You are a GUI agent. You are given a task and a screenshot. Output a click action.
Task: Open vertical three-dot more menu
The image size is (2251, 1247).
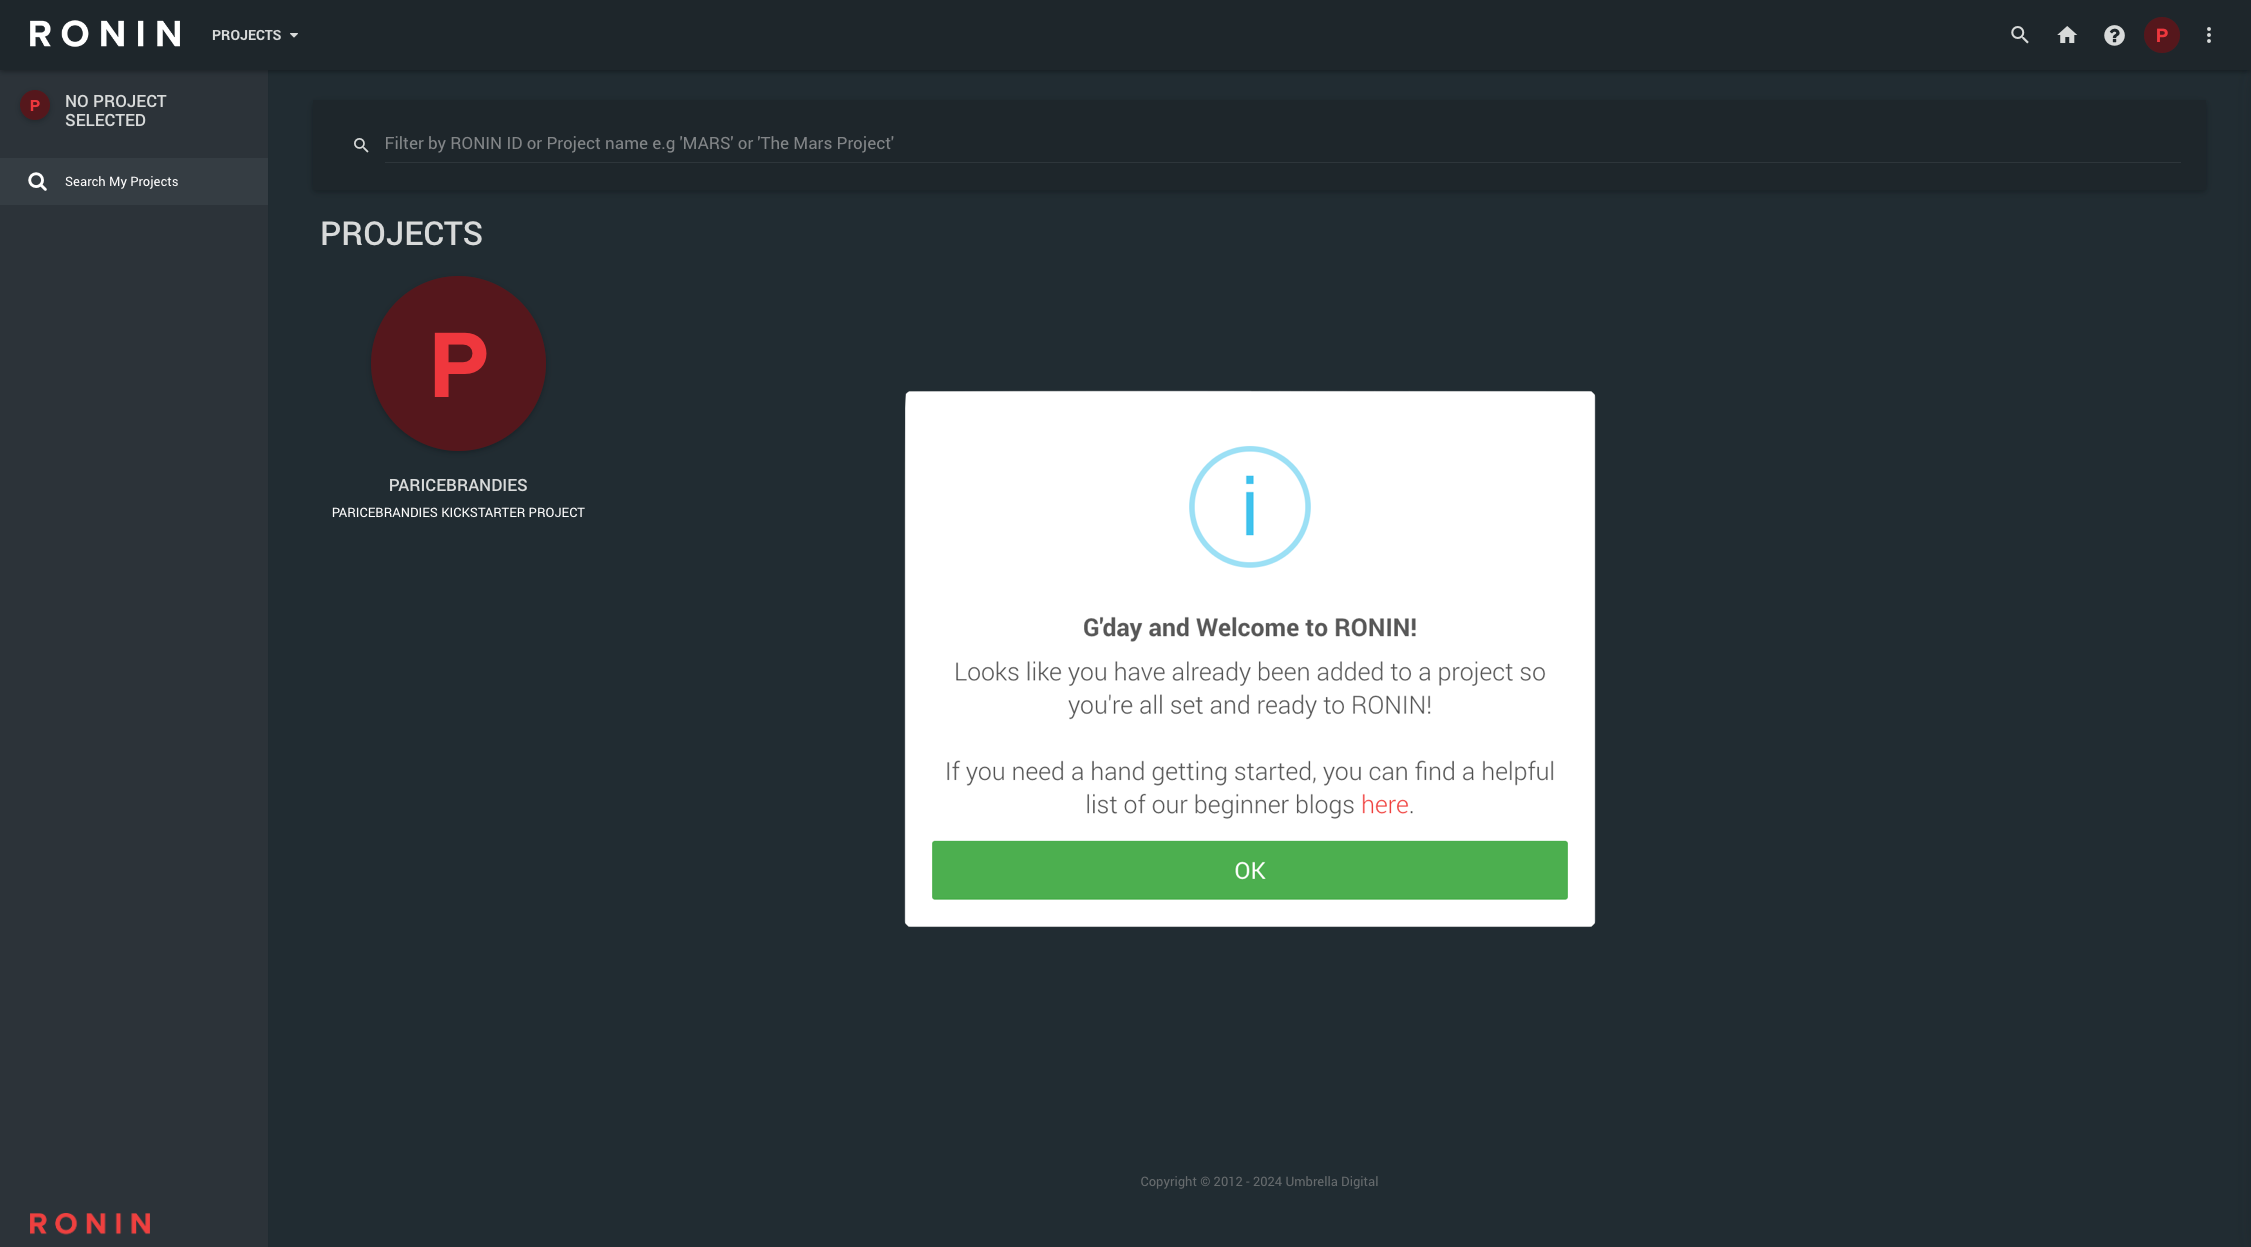pos(2209,35)
